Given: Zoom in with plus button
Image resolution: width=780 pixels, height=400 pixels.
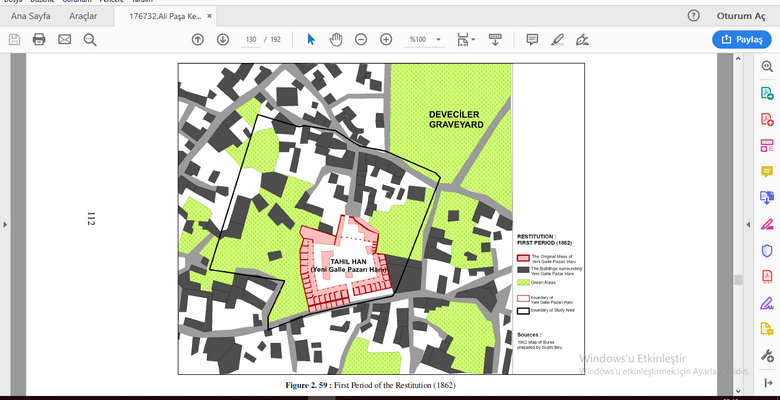Looking at the screenshot, I should (385, 39).
